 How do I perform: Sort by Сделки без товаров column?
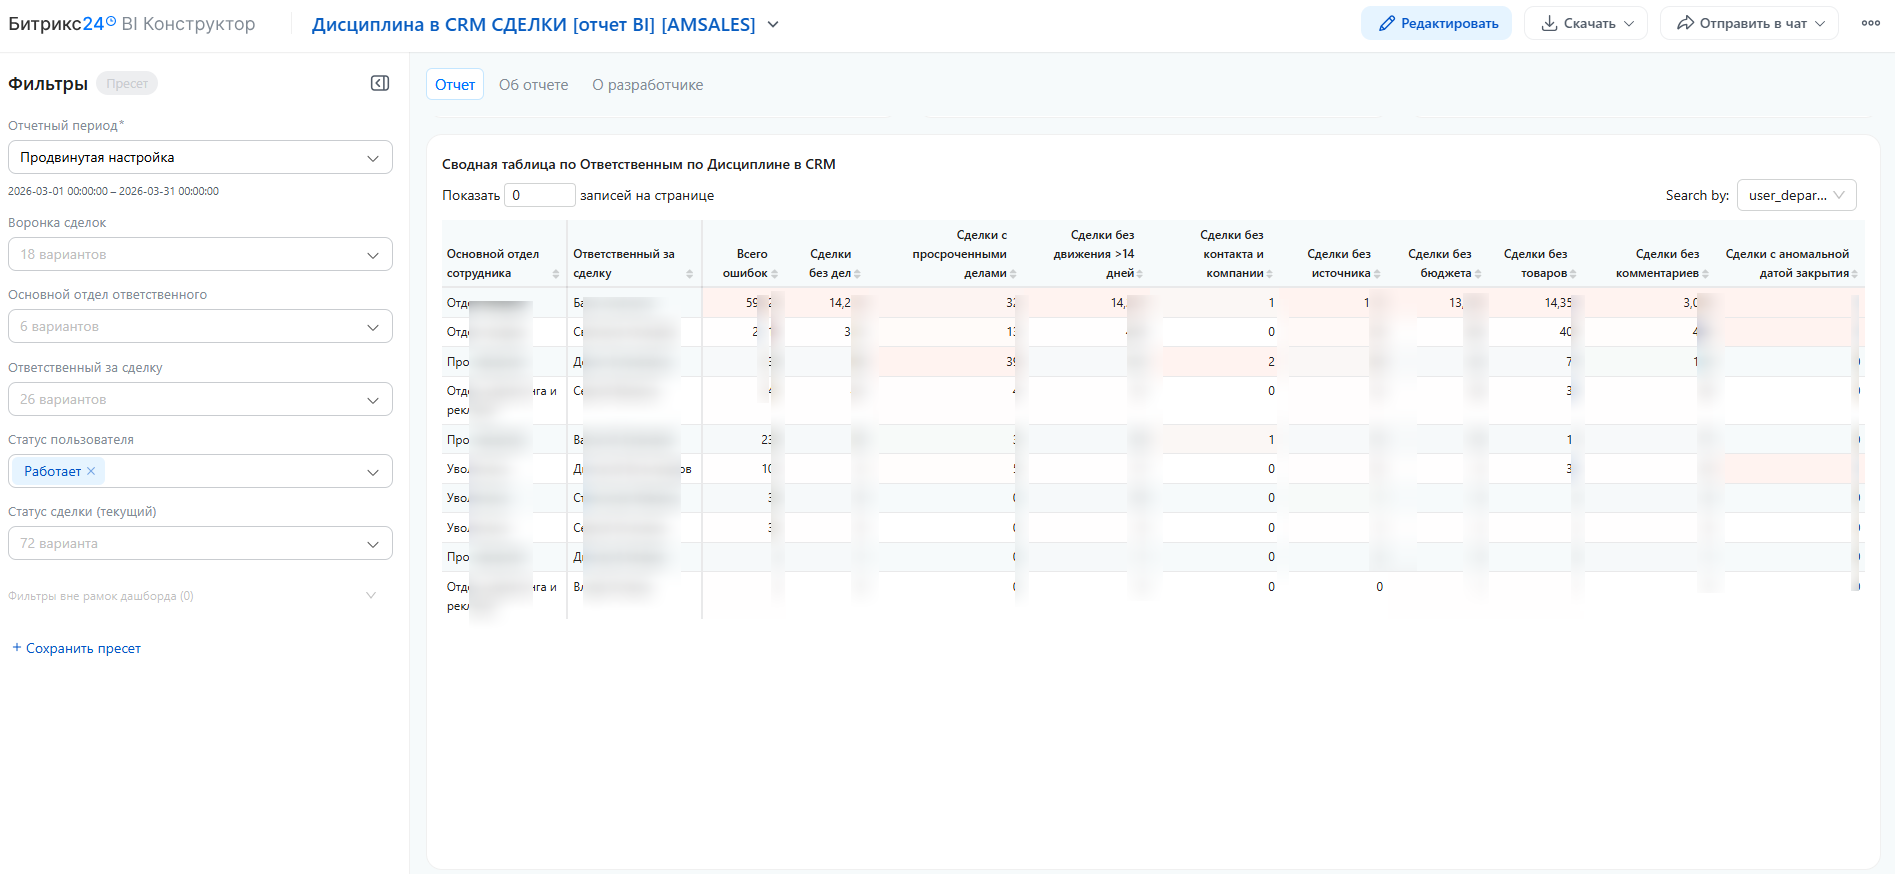pyautogui.click(x=1573, y=274)
